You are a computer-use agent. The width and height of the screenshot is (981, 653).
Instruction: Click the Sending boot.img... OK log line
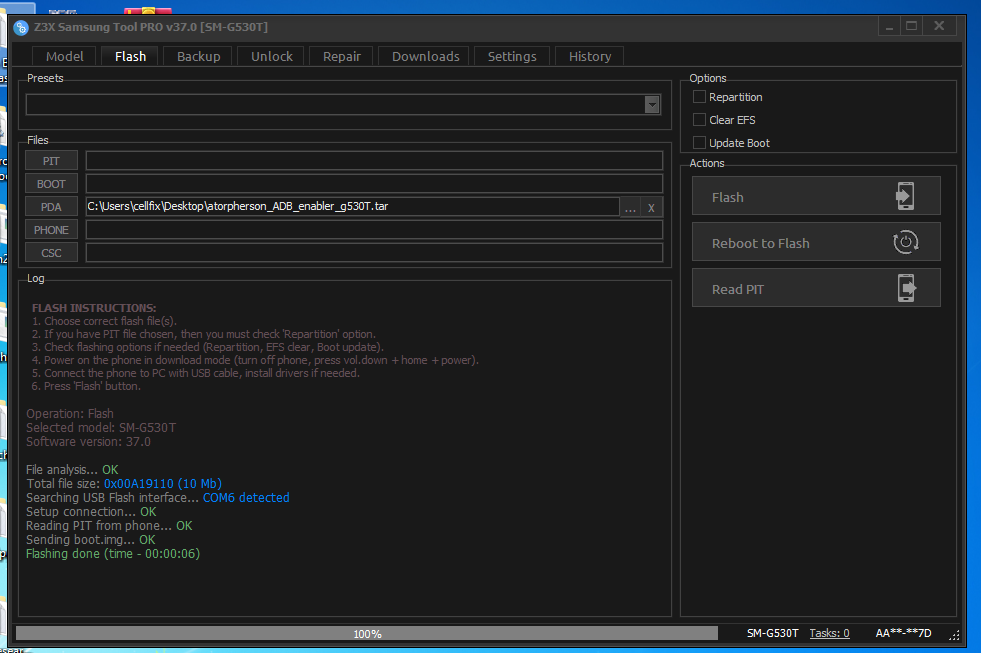(x=91, y=540)
